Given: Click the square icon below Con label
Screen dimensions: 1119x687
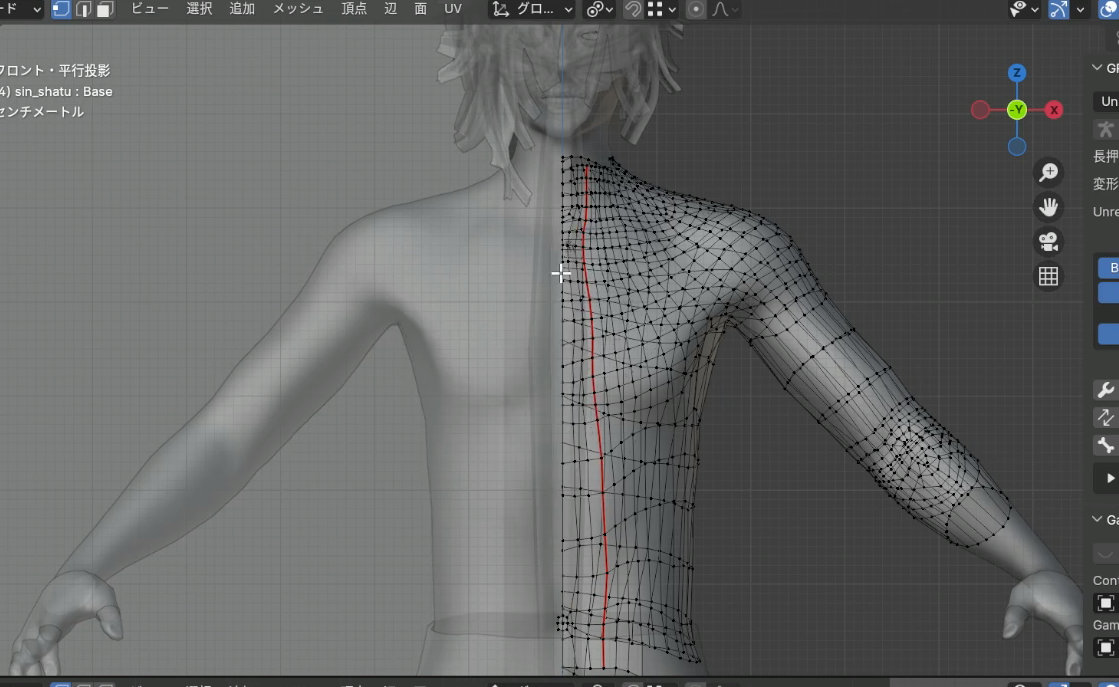Looking at the screenshot, I should pyautogui.click(x=1105, y=603).
